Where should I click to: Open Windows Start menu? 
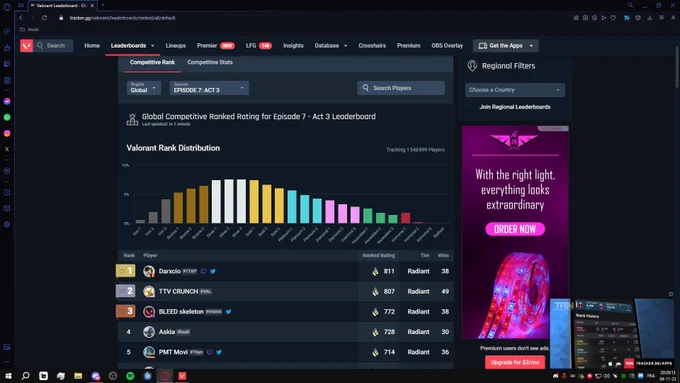[x=8, y=376]
